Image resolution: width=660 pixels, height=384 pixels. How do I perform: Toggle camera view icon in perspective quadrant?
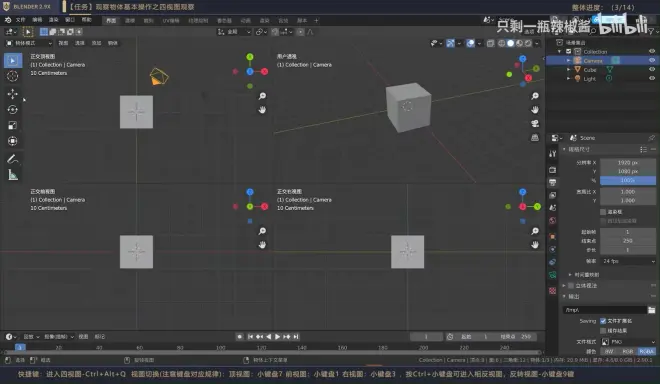pos(535,123)
